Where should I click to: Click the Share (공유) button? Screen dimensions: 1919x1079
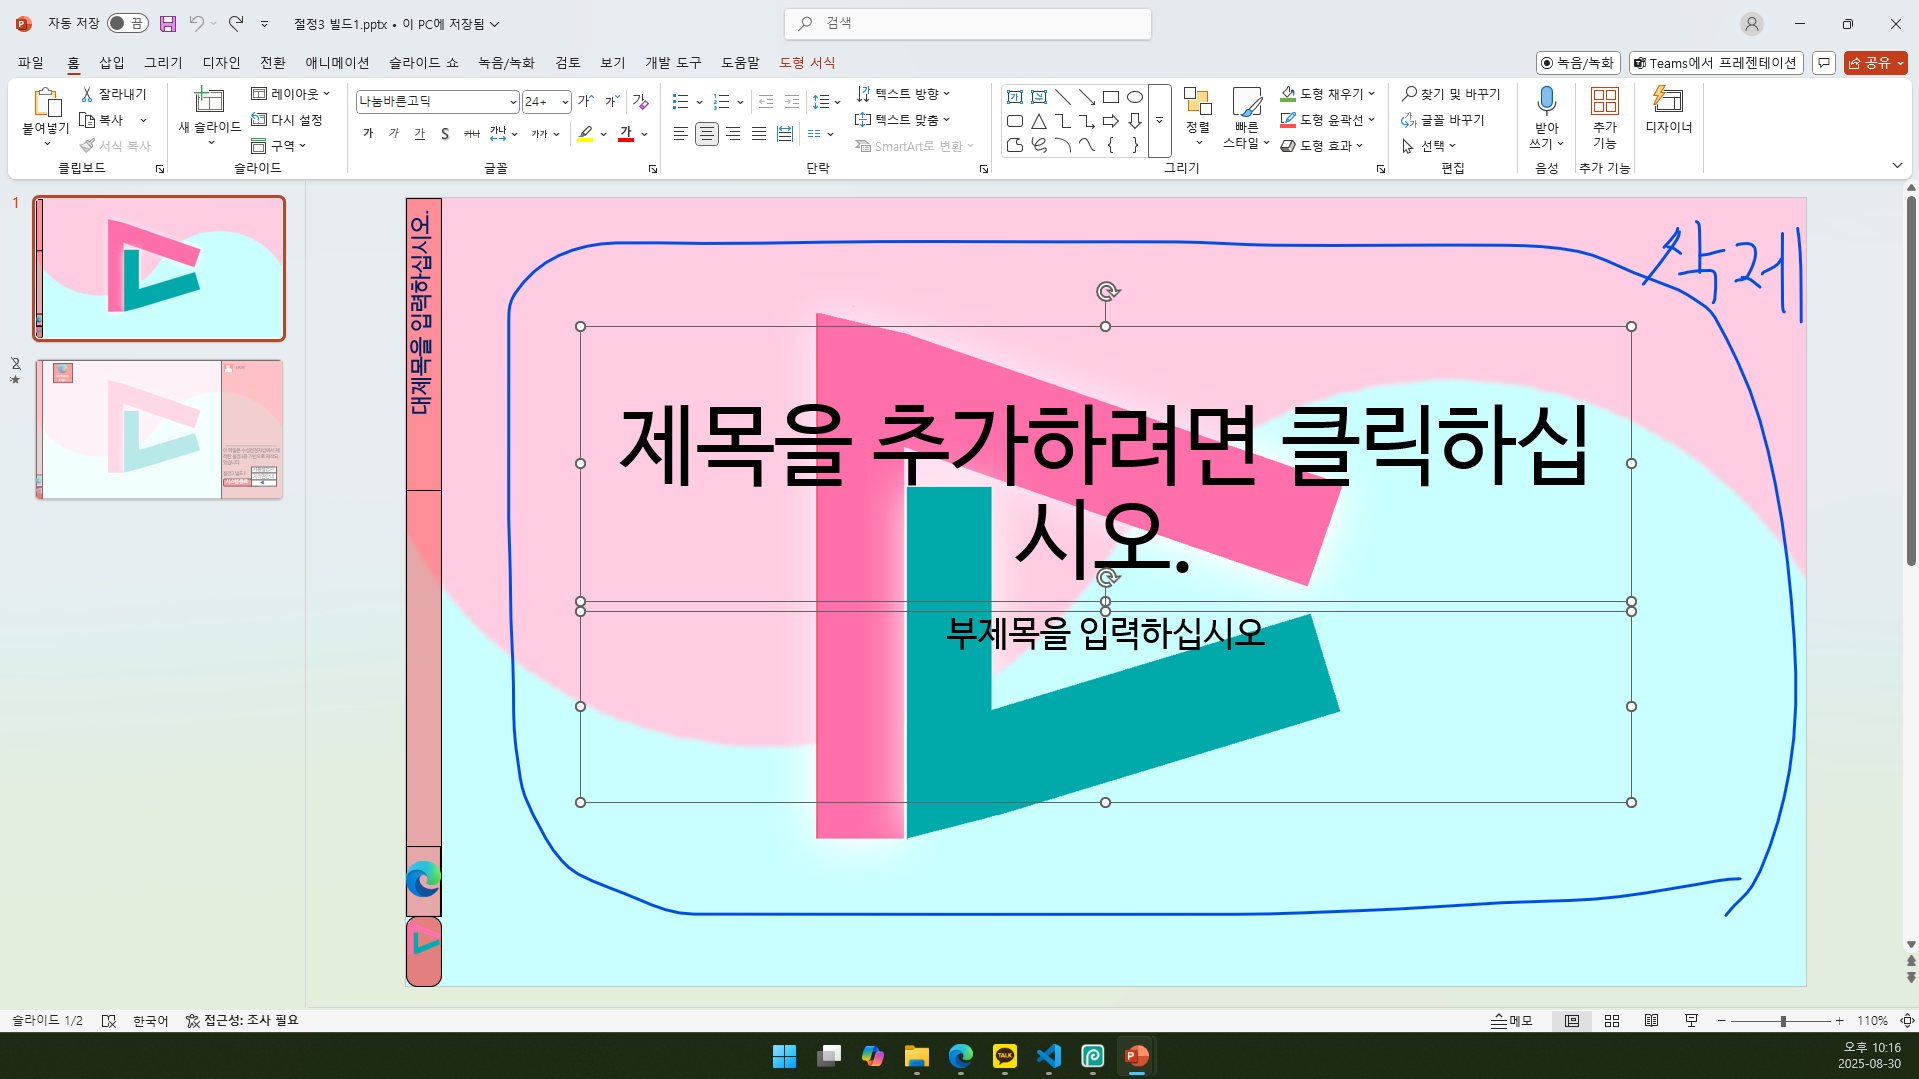(1875, 63)
